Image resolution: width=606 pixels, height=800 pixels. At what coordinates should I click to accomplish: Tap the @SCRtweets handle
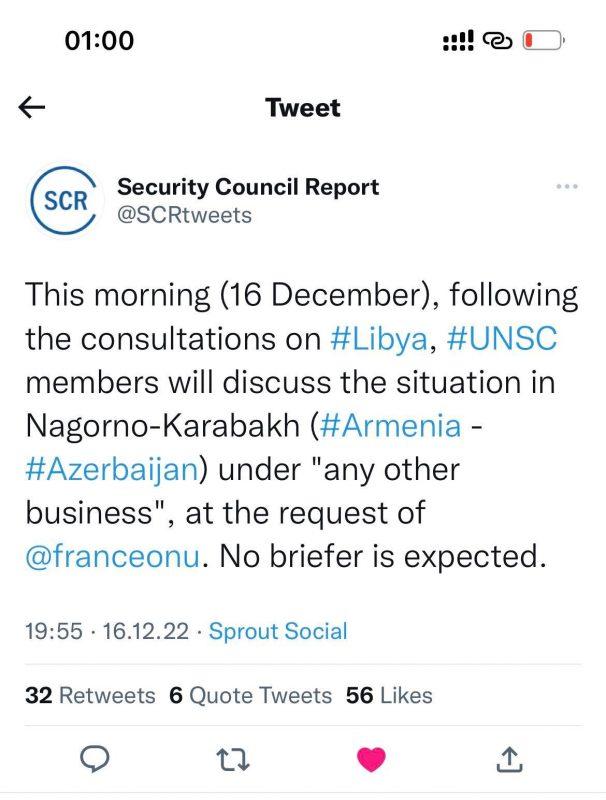(185, 214)
